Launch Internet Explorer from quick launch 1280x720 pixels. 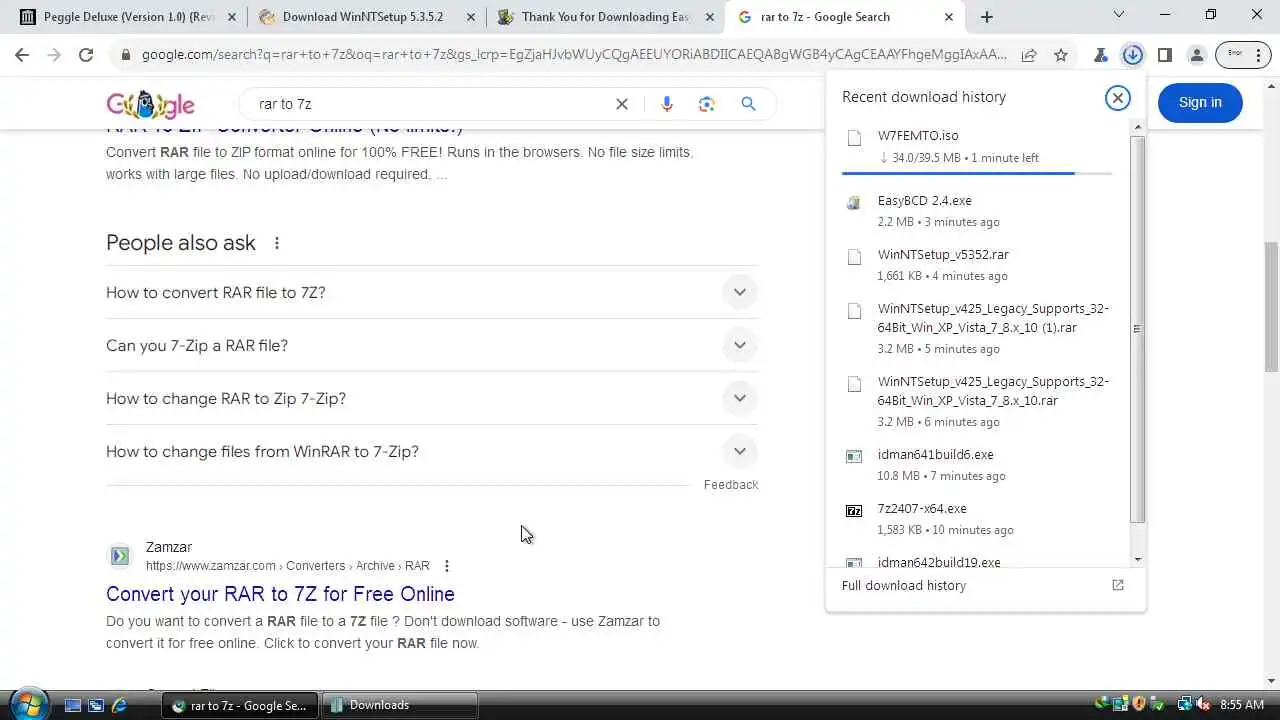point(120,705)
